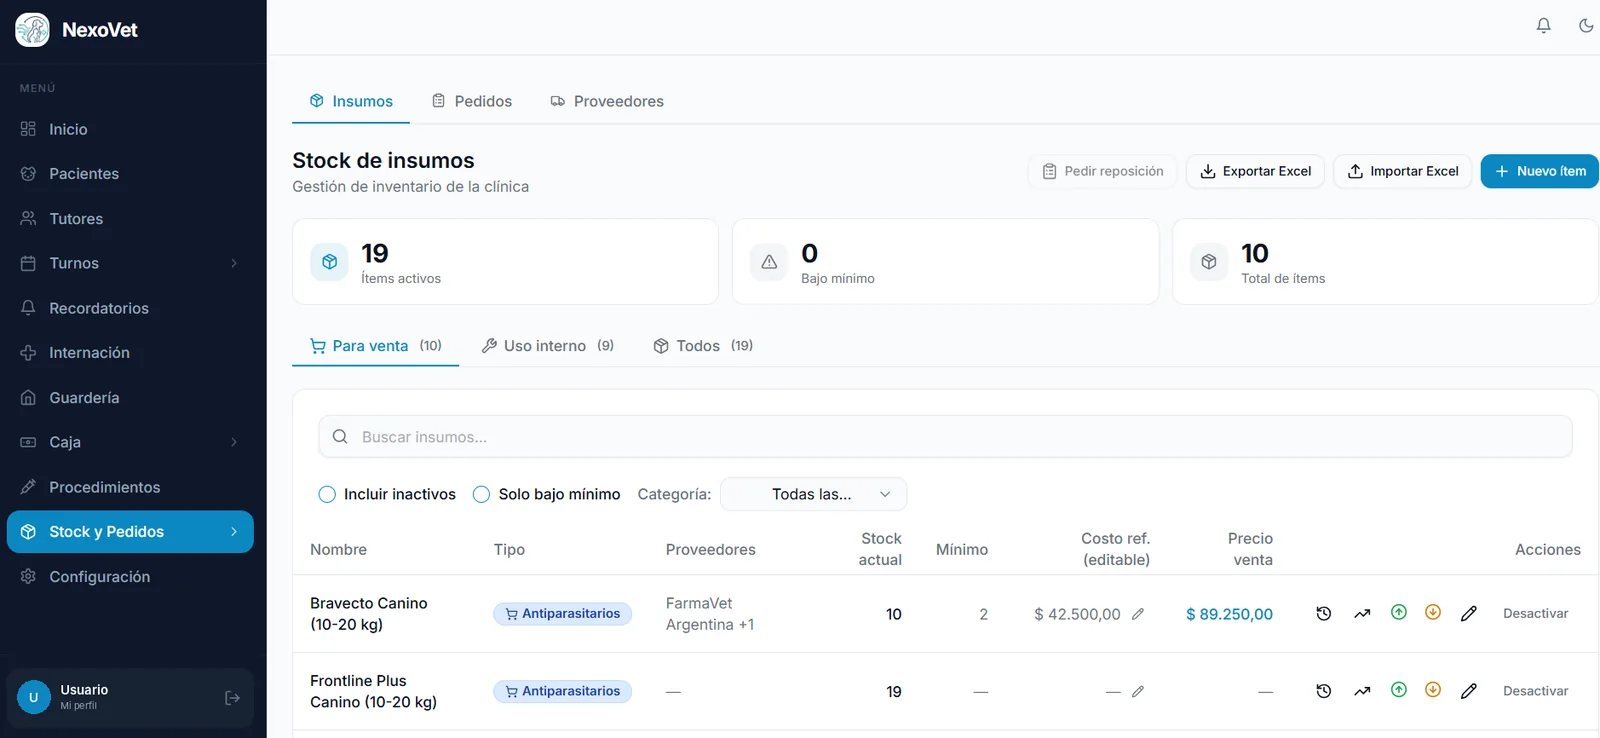Open the notifications bell icon
Screen dimensions: 1600x738
coord(1543,26)
